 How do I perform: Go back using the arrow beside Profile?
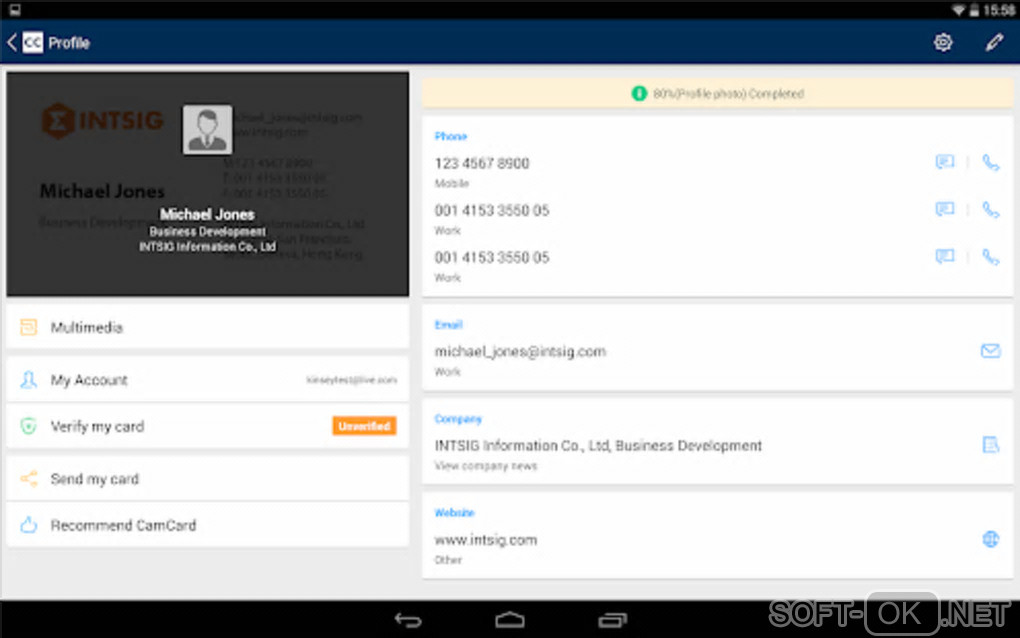click(x=12, y=43)
